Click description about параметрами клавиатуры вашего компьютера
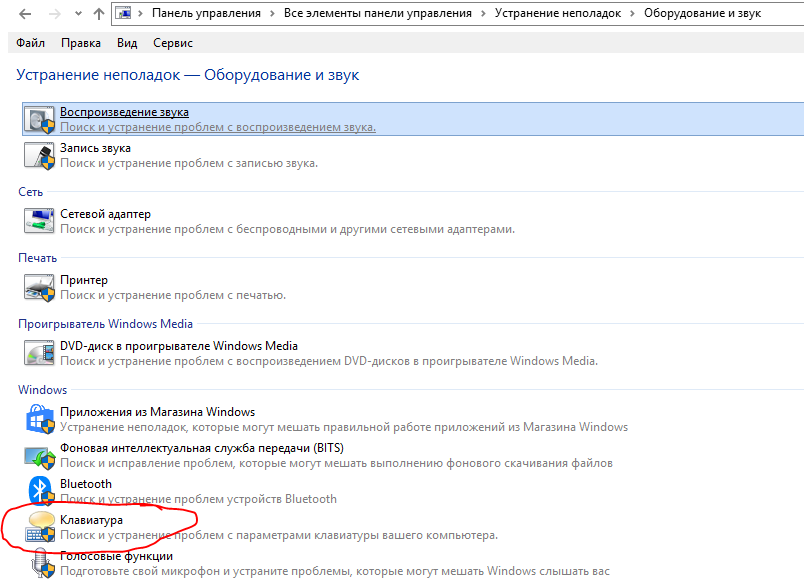The width and height of the screenshot is (804, 579). (x=279, y=535)
